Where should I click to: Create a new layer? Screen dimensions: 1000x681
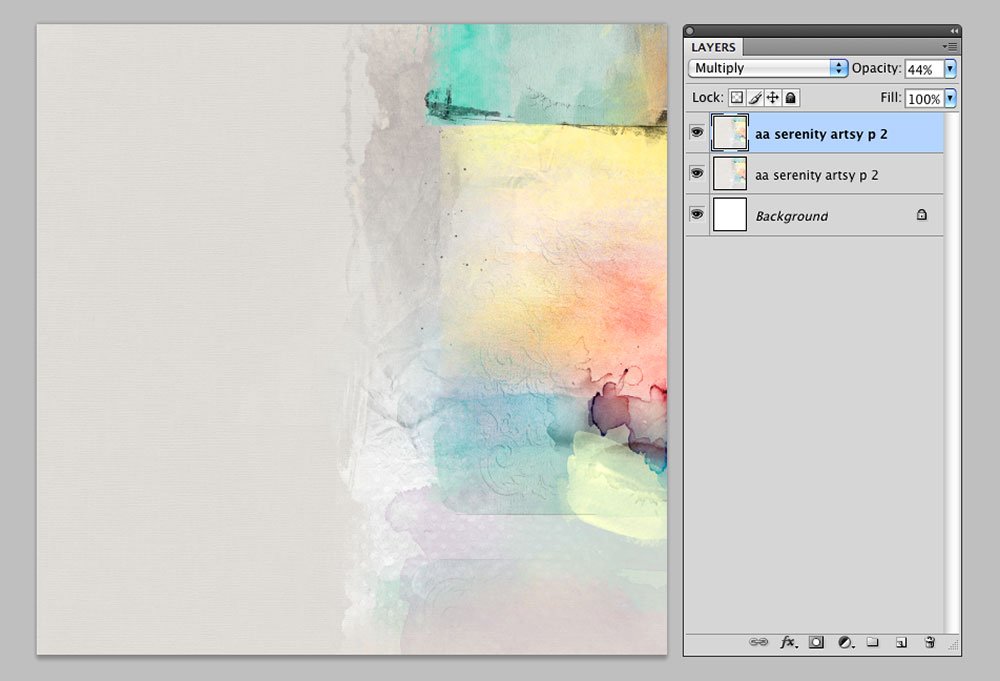coord(901,642)
